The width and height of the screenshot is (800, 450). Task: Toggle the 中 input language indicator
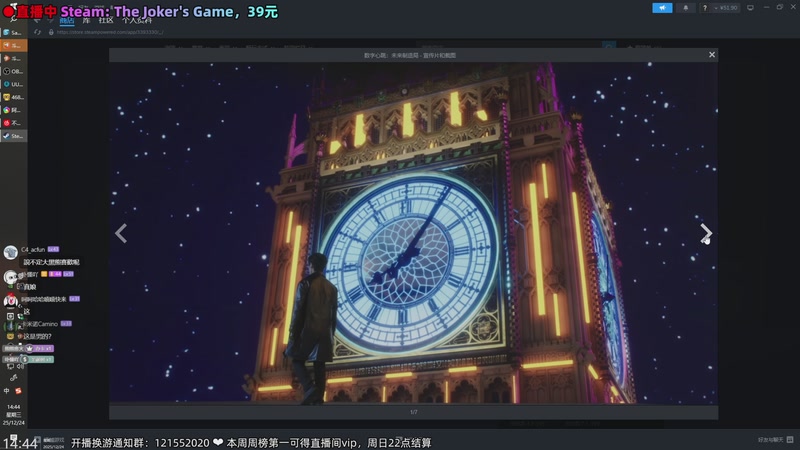coord(7,391)
